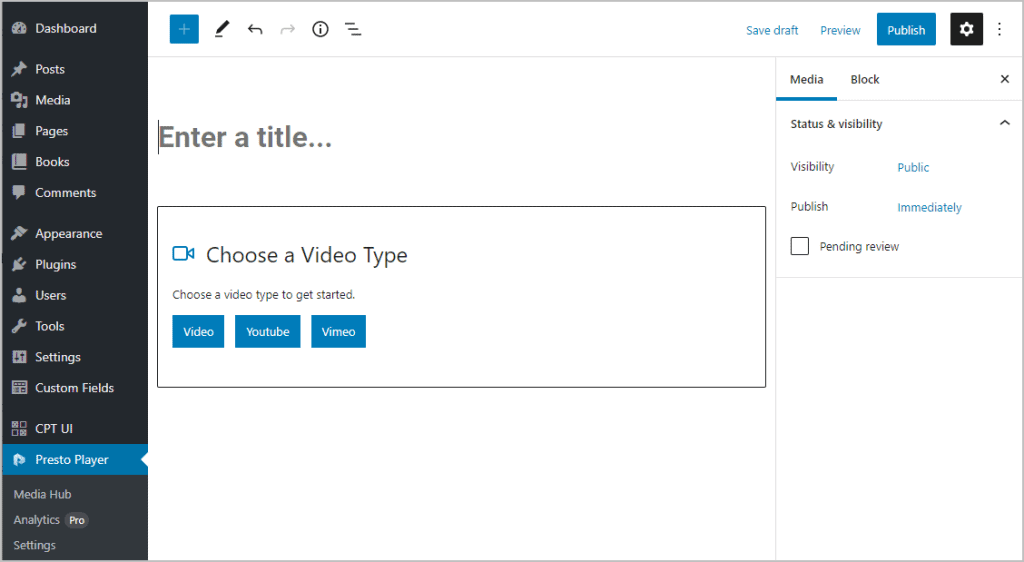Click the Save draft link
This screenshot has height=562, width=1024.
click(x=772, y=30)
